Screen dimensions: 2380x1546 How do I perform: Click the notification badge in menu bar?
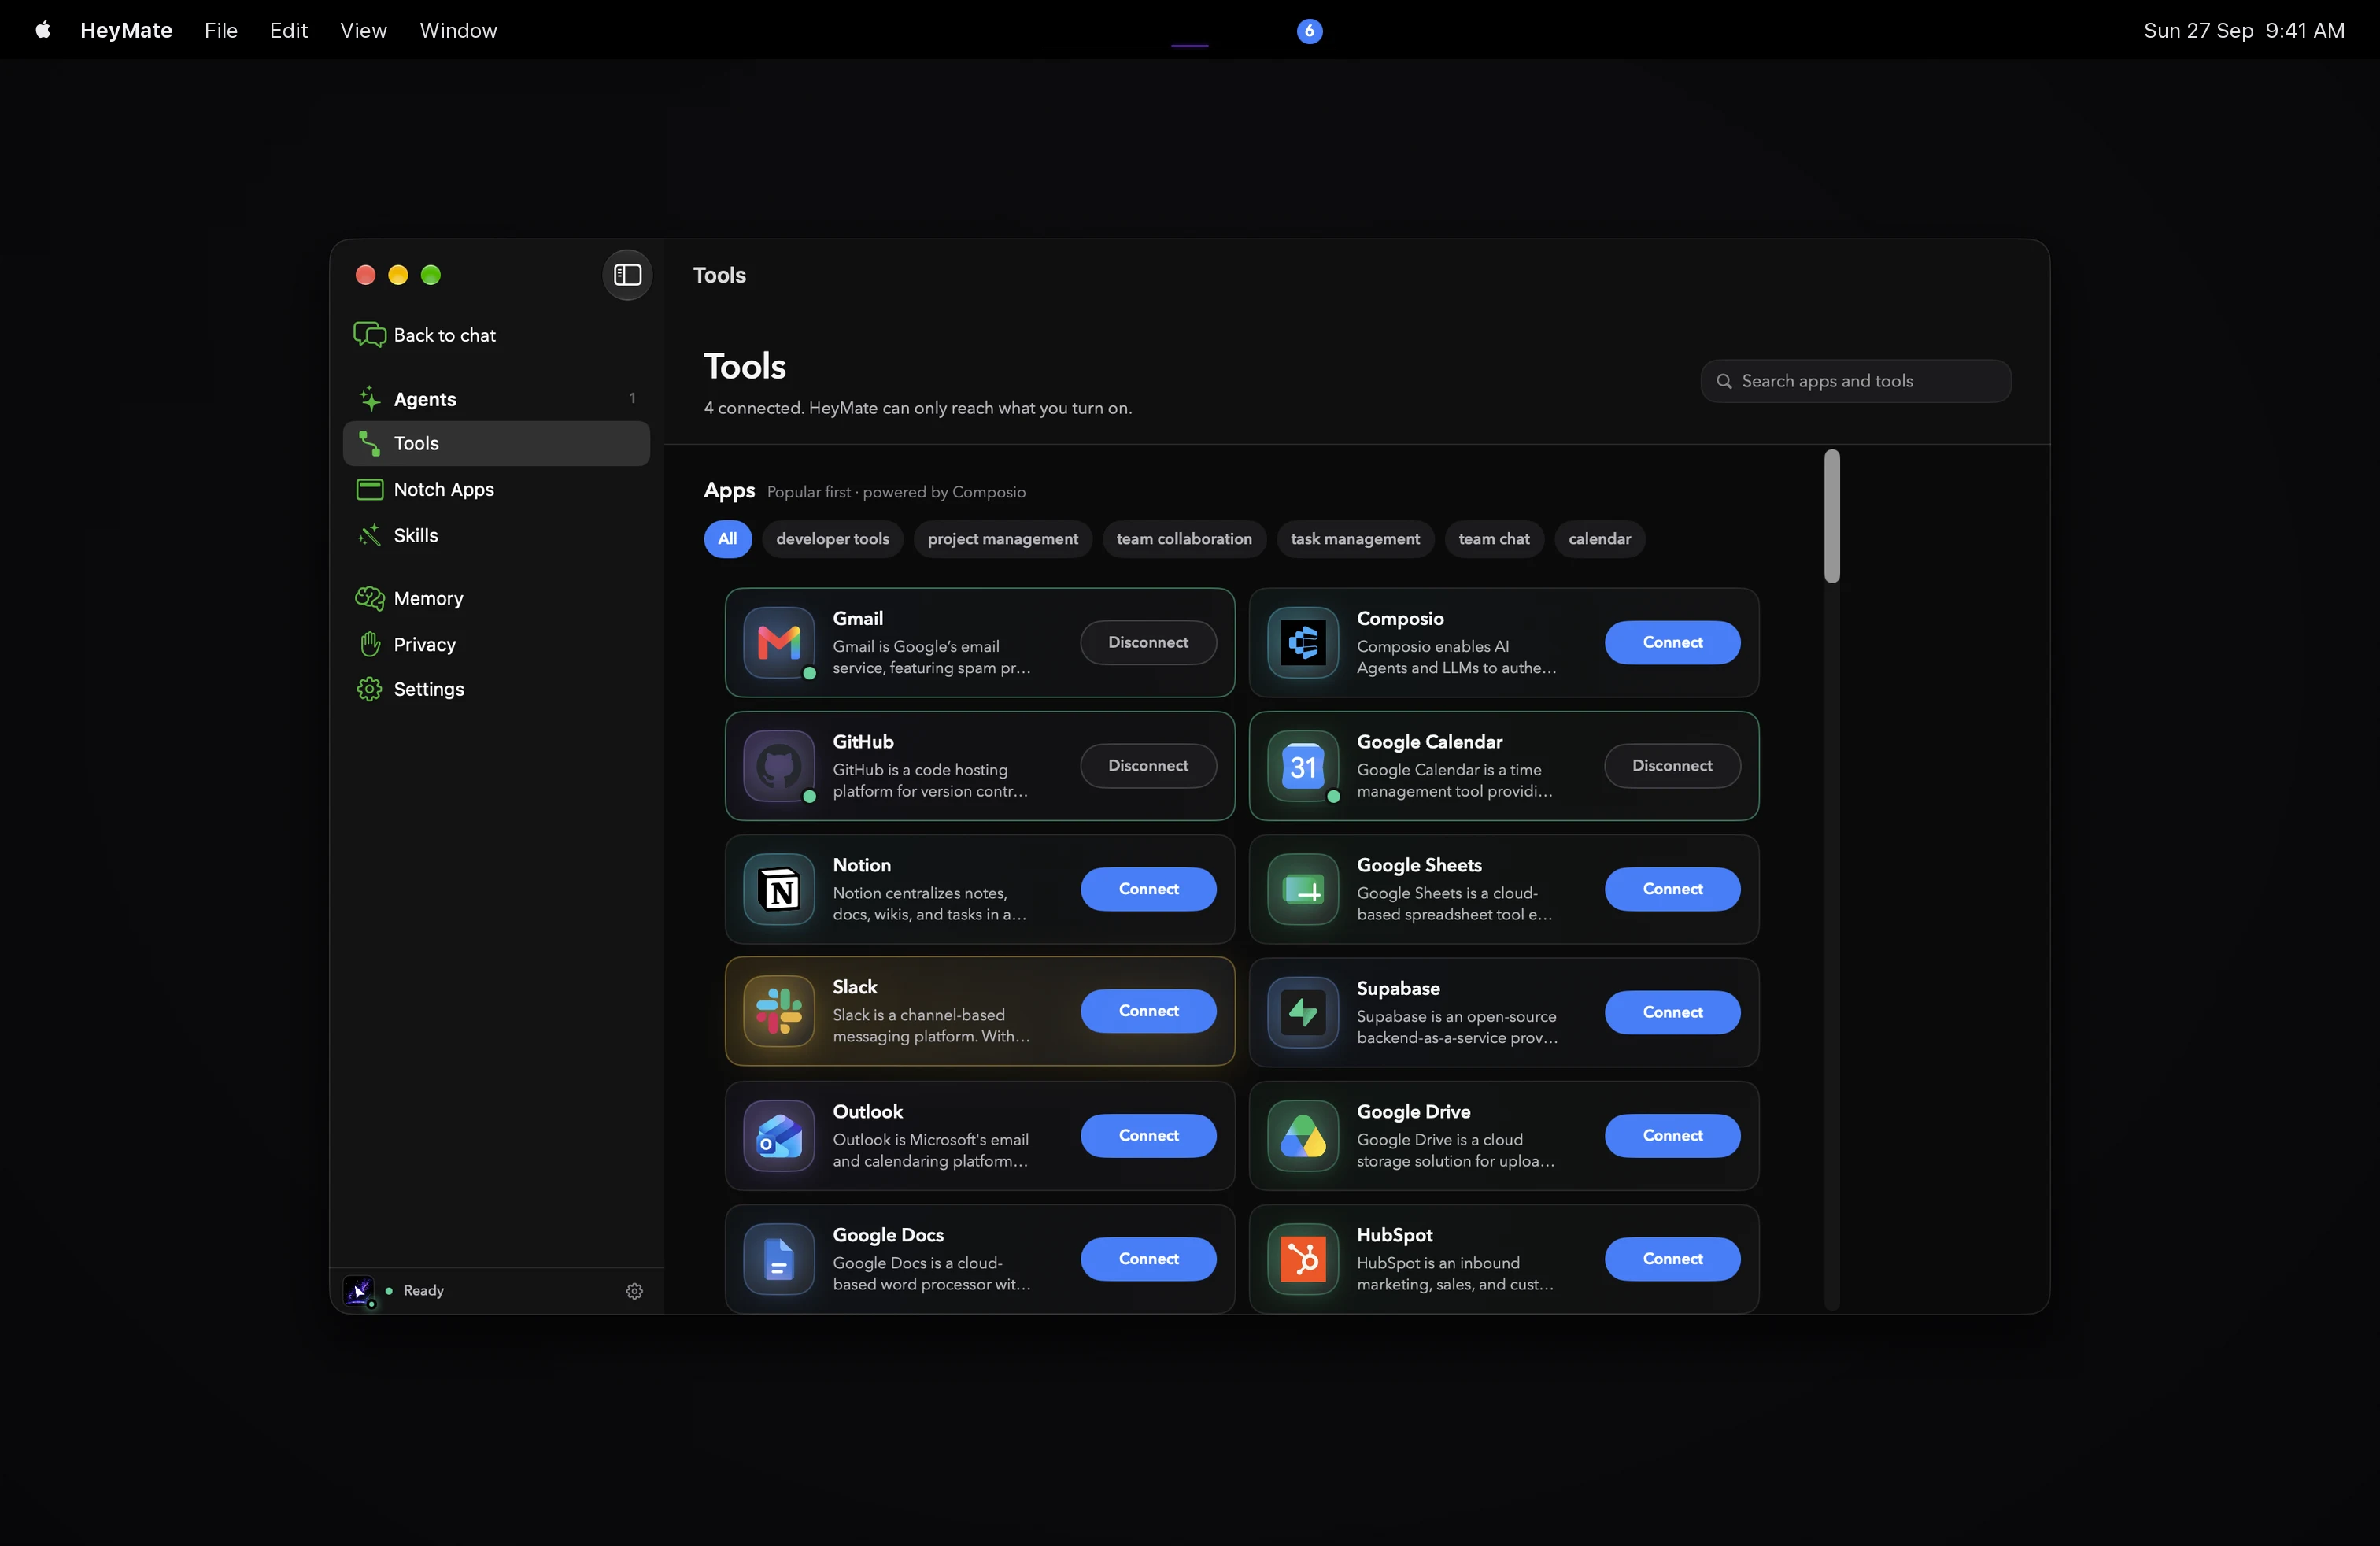1309,31
